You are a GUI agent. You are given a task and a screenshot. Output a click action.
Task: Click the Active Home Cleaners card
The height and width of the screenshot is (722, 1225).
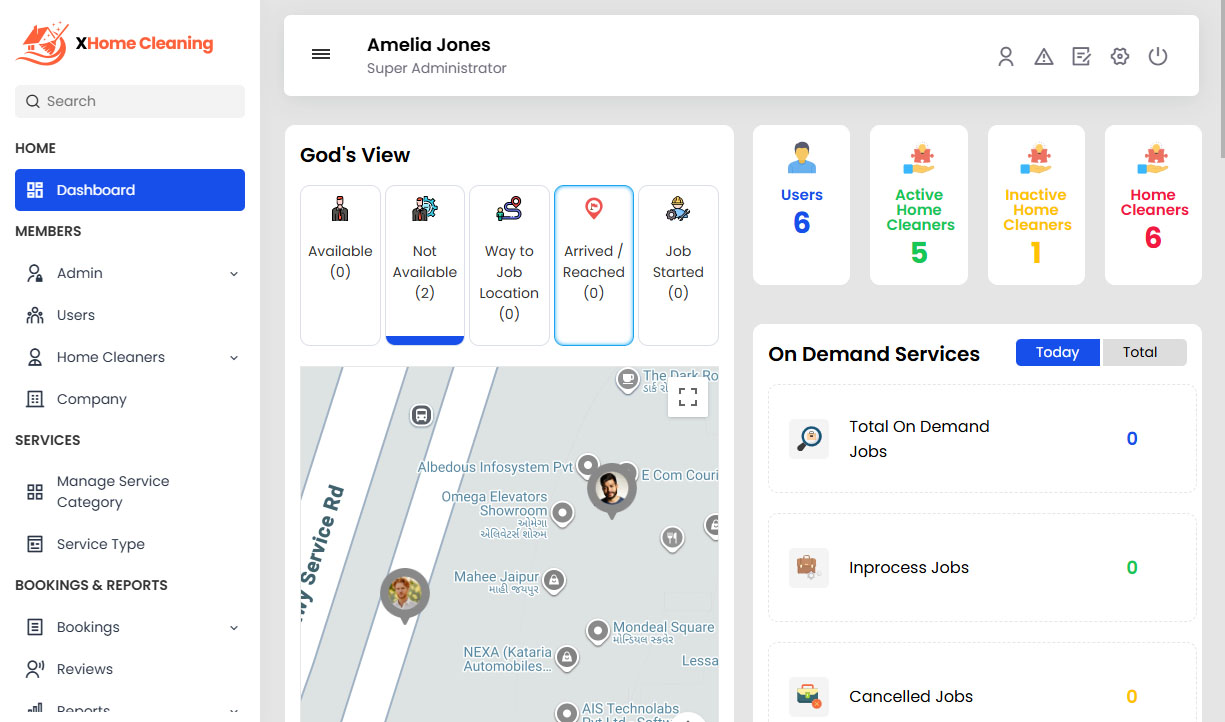click(x=918, y=205)
